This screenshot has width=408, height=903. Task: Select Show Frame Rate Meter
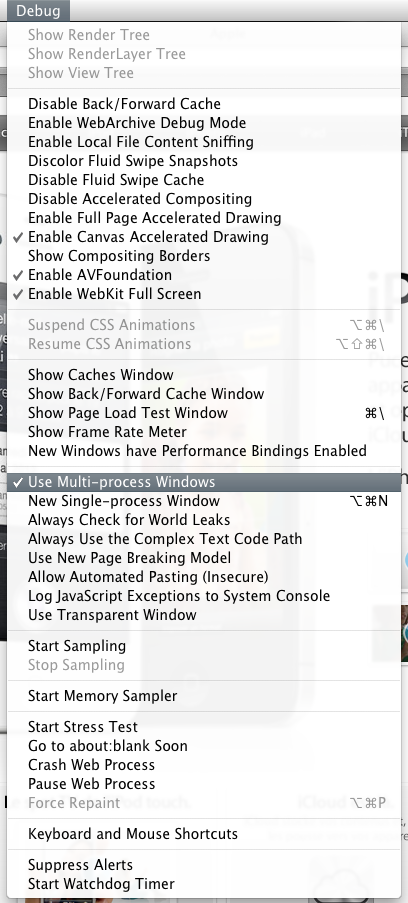[x=204, y=432]
